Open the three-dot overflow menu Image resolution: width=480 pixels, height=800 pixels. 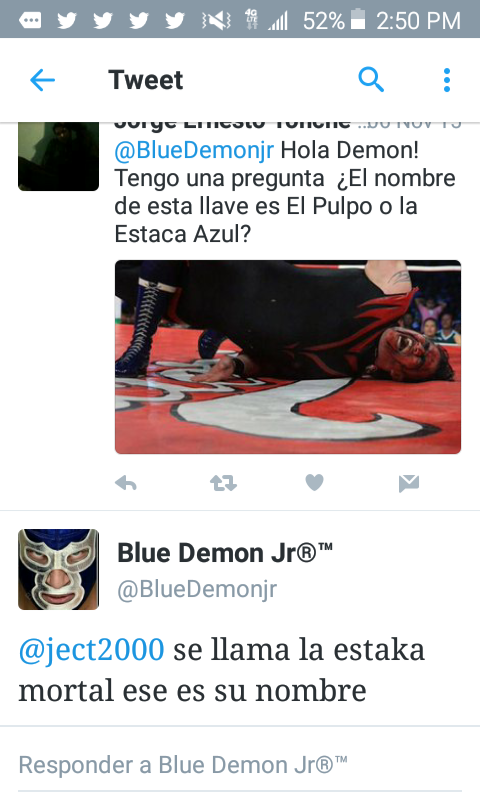coord(447,80)
